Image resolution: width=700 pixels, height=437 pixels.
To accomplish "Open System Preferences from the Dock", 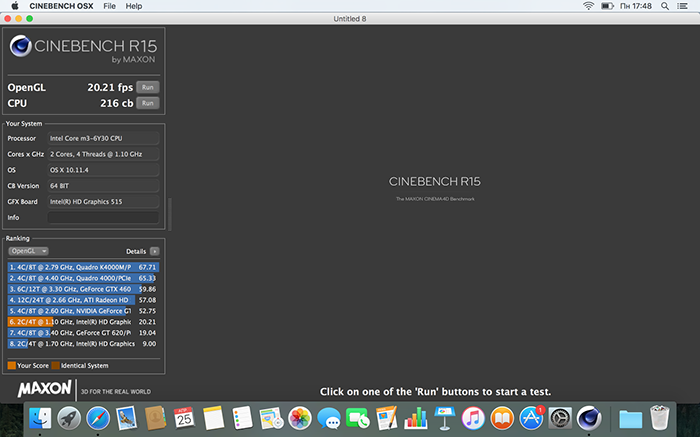I will pyautogui.click(x=561, y=417).
